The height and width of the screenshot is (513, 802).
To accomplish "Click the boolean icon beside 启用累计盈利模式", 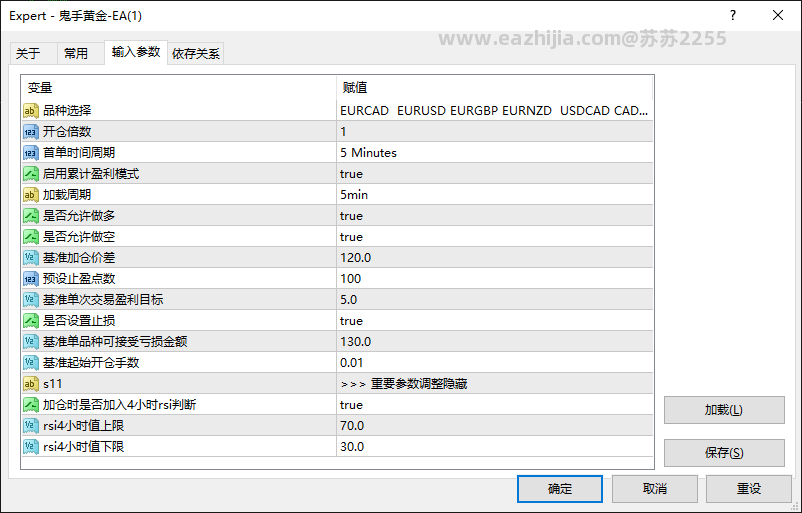I will (x=31, y=174).
